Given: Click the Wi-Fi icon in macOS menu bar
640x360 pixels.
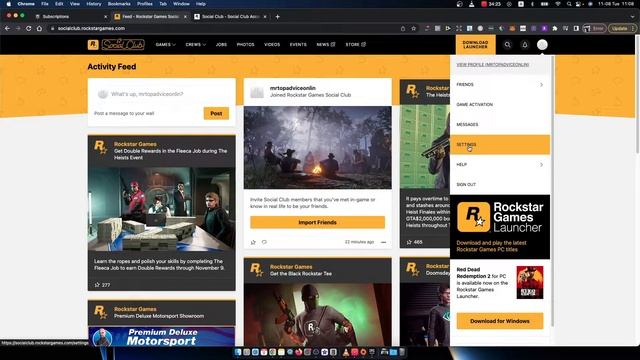Looking at the screenshot, I should pyautogui.click(x=558, y=4).
